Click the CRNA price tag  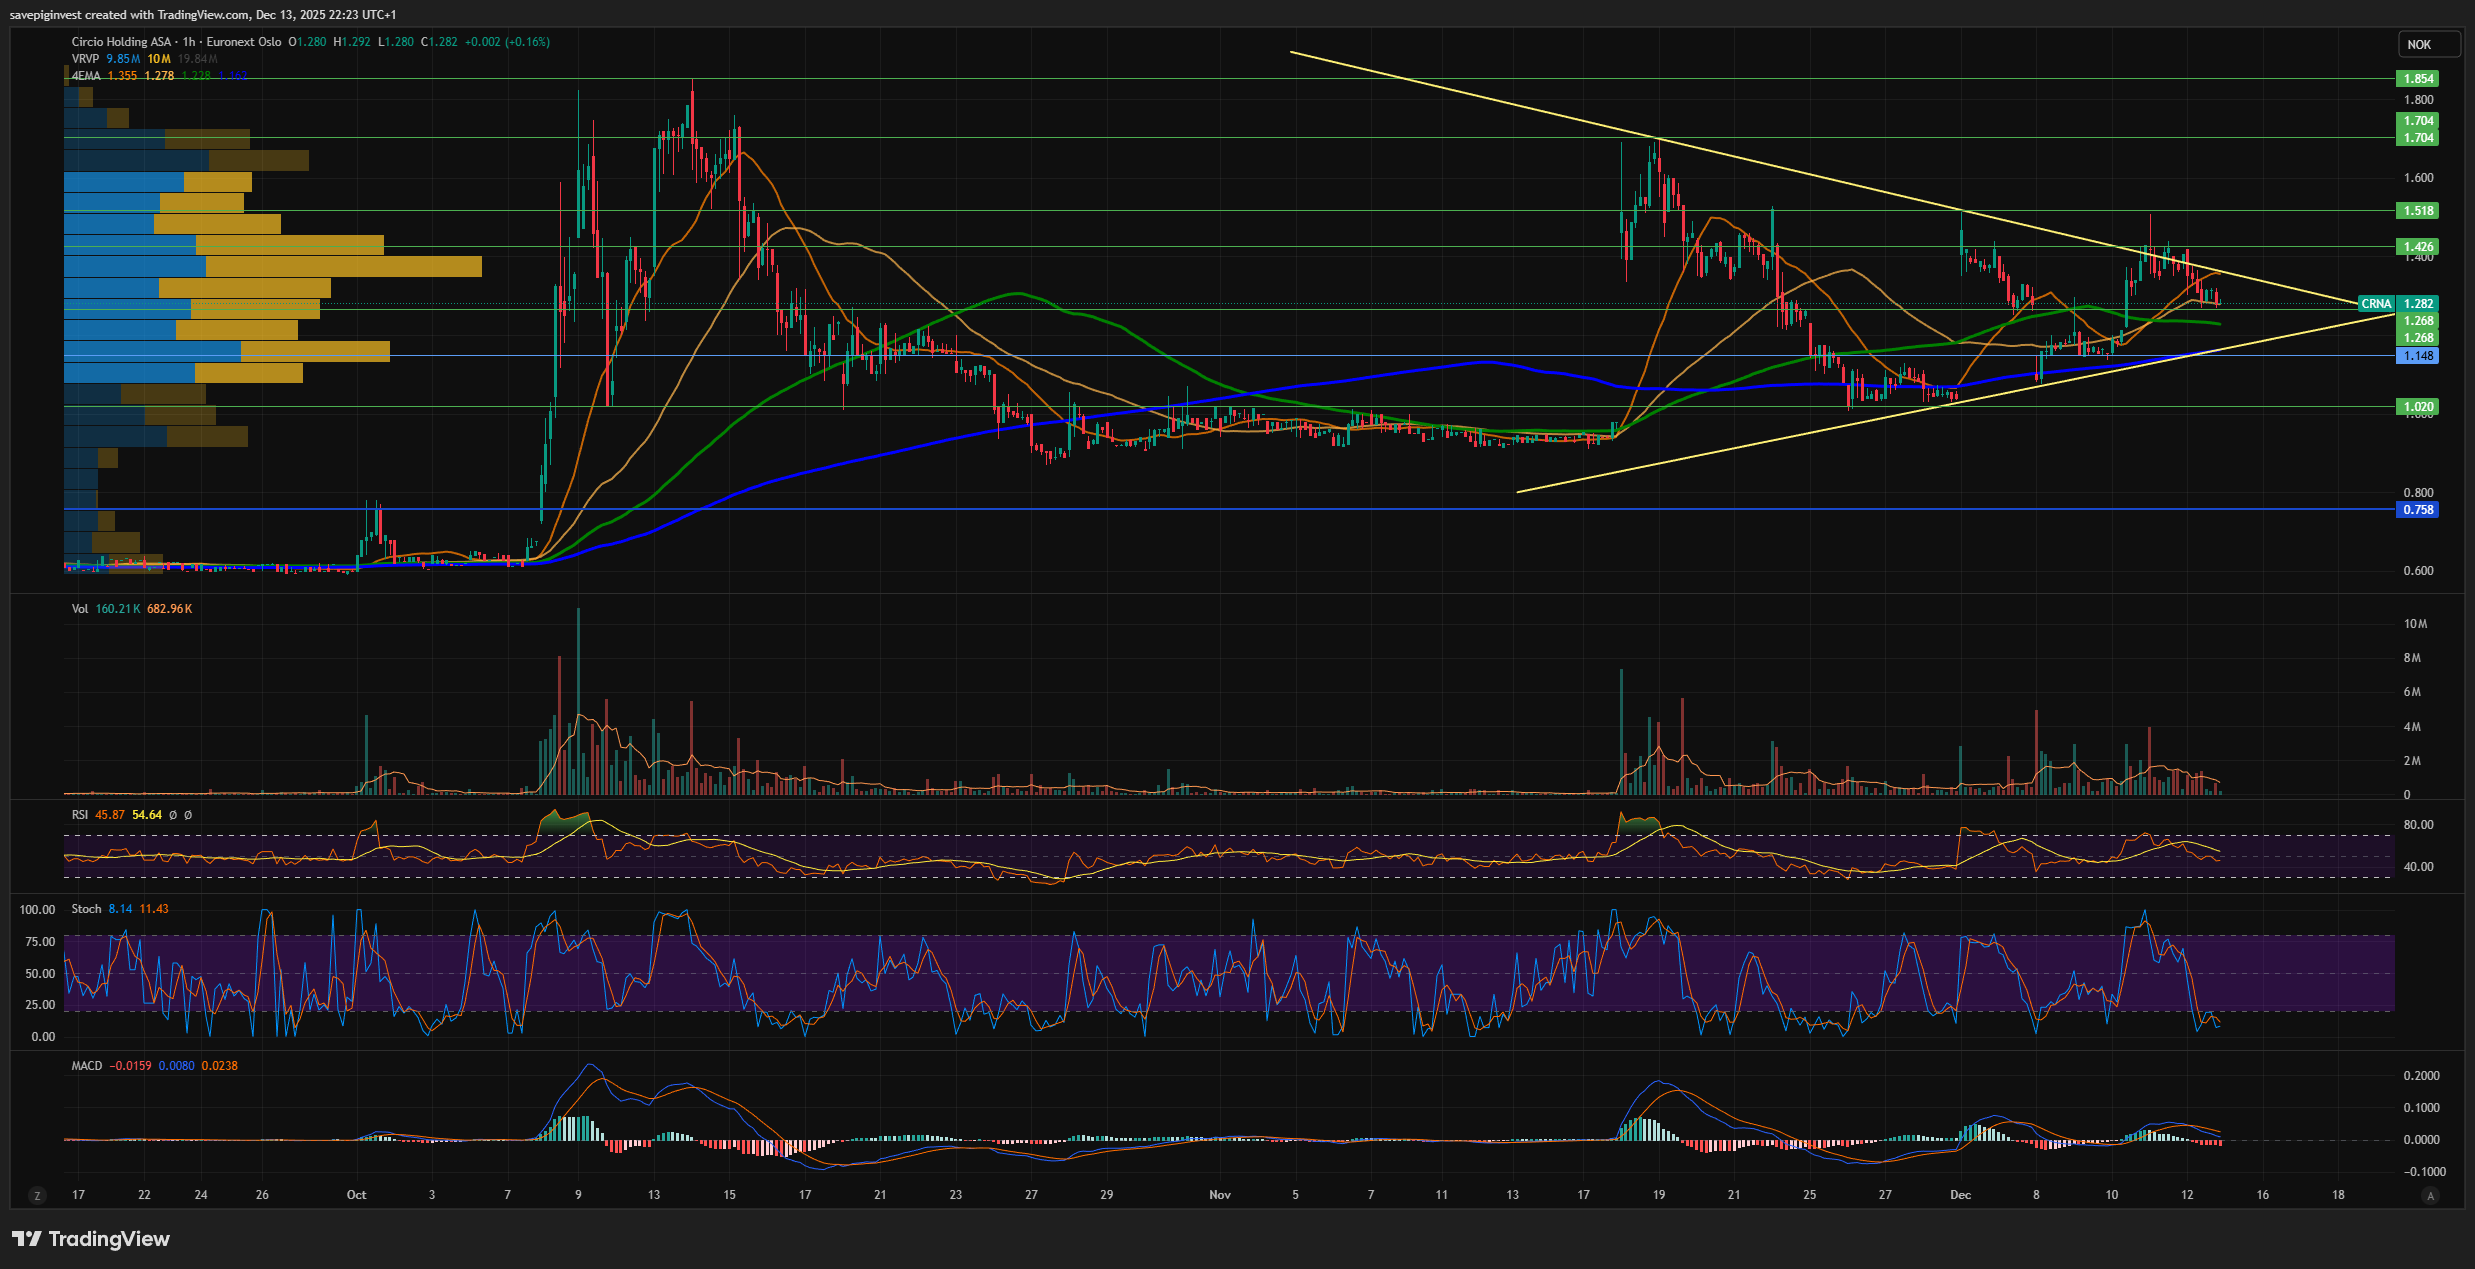2376,304
